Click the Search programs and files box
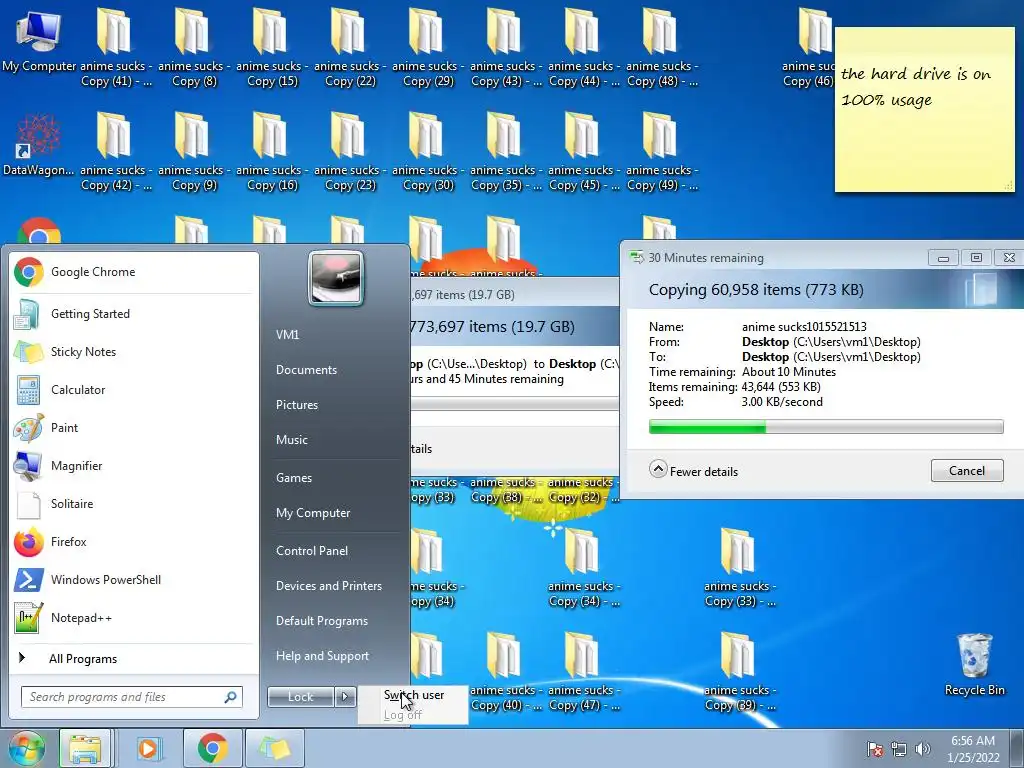This screenshot has height=768, width=1024. coord(131,697)
